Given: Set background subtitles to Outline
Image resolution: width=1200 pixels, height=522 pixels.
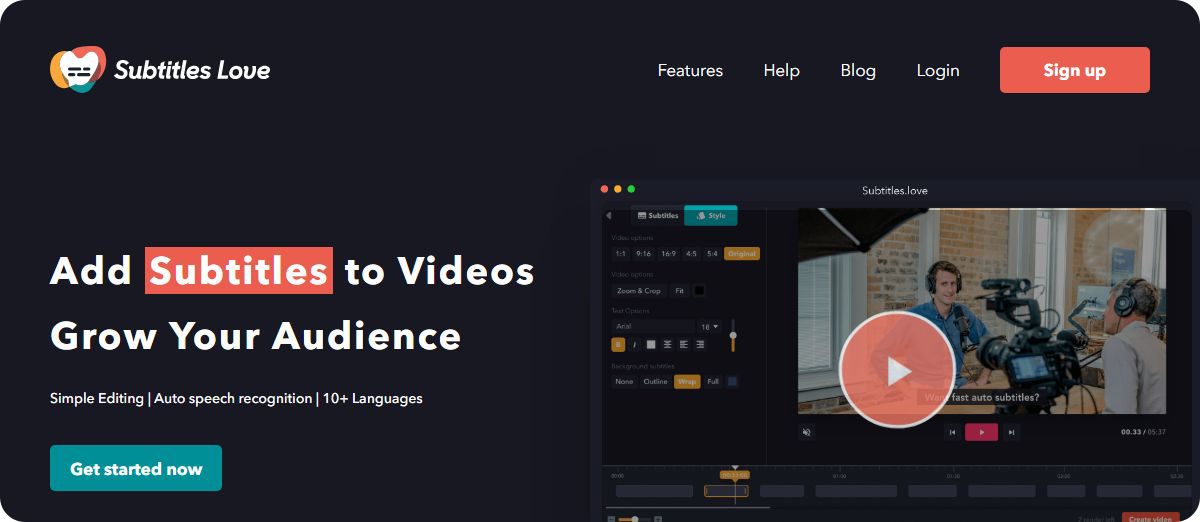Looking at the screenshot, I should click(655, 381).
